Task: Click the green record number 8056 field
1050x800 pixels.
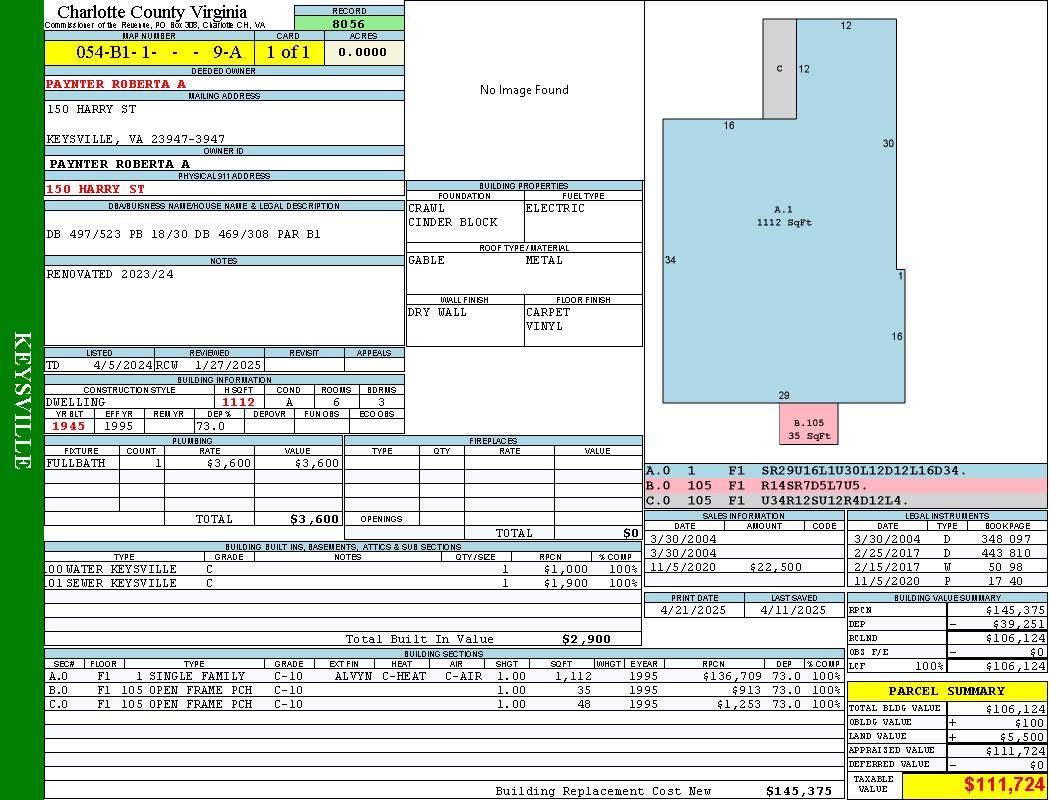Action: [349, 23]
